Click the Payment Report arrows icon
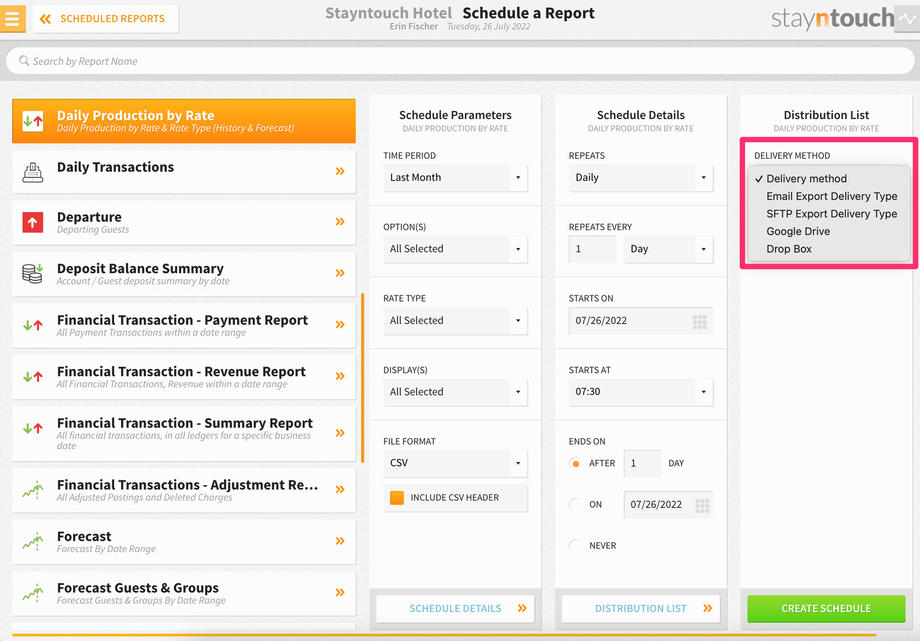The image size is (920, 641). point(33,325)
